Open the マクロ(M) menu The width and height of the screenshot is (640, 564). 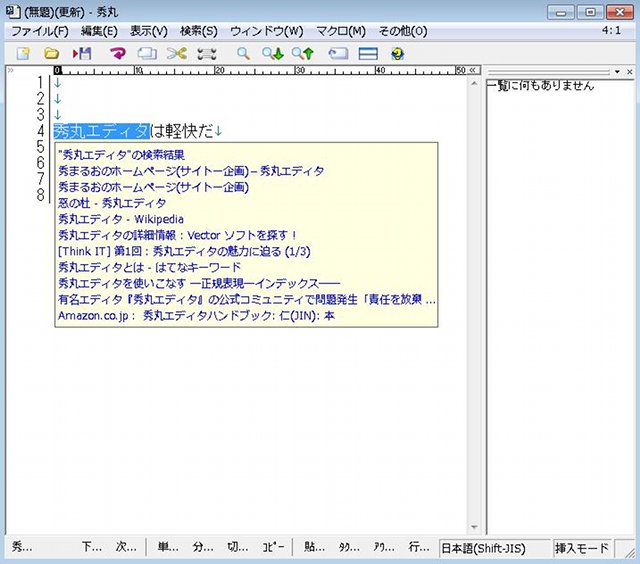341,31
